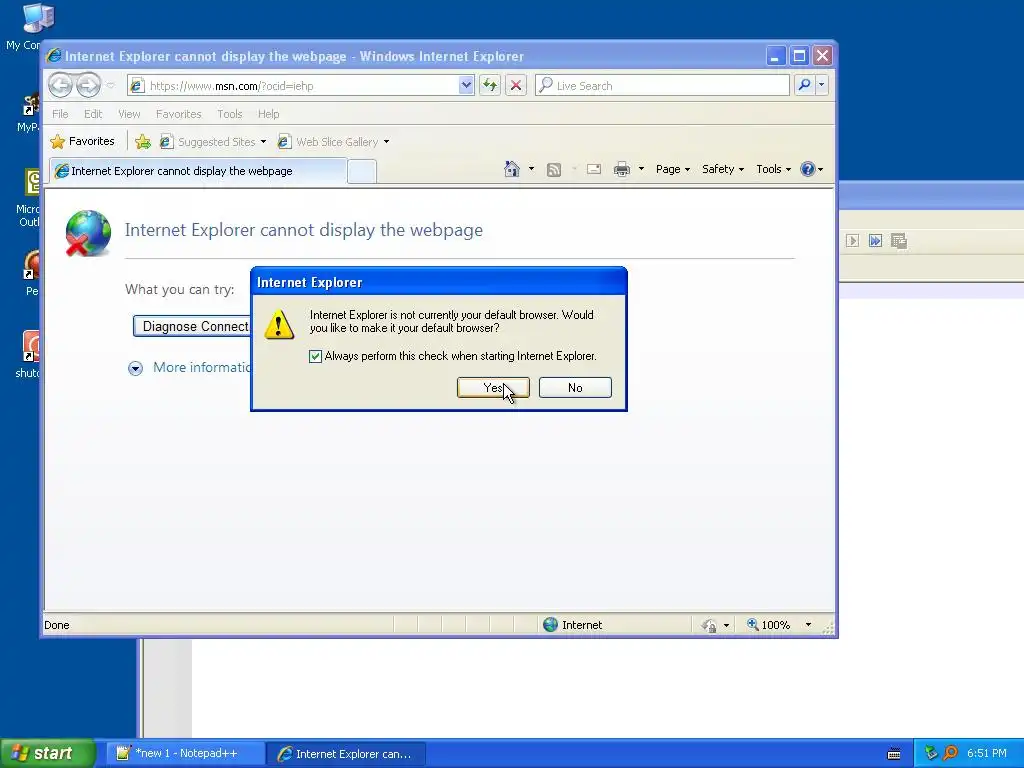Click the play icon in background window
Image resolution: width=1024 pixels, height=768 pixels.
852,241
